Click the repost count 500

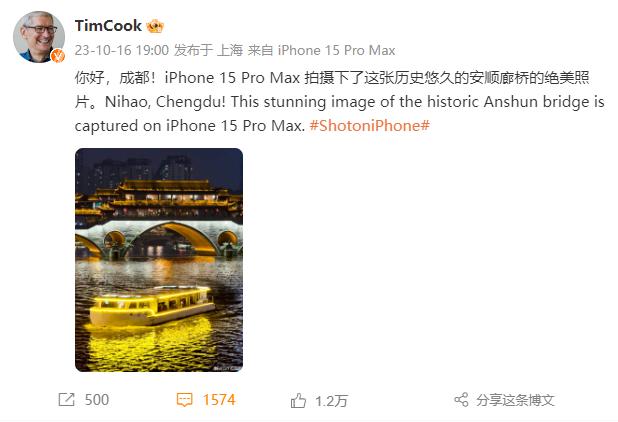97,400
